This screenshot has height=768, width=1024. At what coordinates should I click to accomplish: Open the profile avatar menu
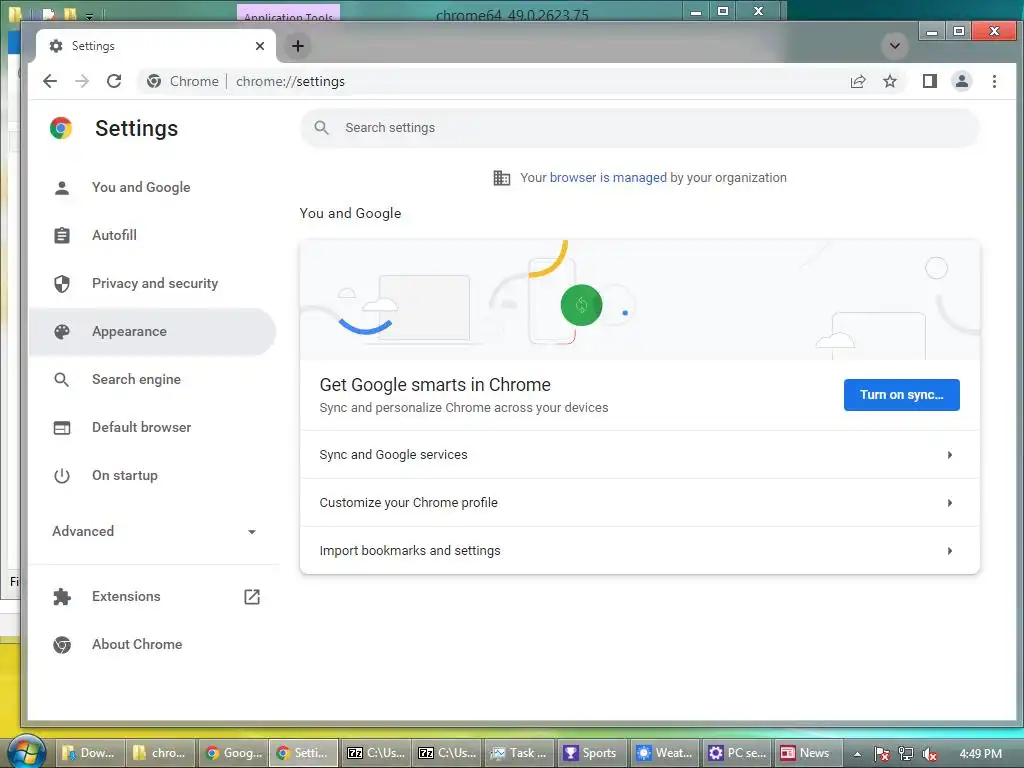(962, 81)
